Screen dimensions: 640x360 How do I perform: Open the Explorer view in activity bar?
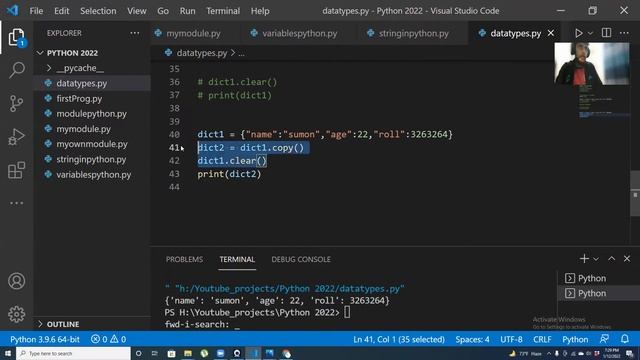[x=16, y=38]
